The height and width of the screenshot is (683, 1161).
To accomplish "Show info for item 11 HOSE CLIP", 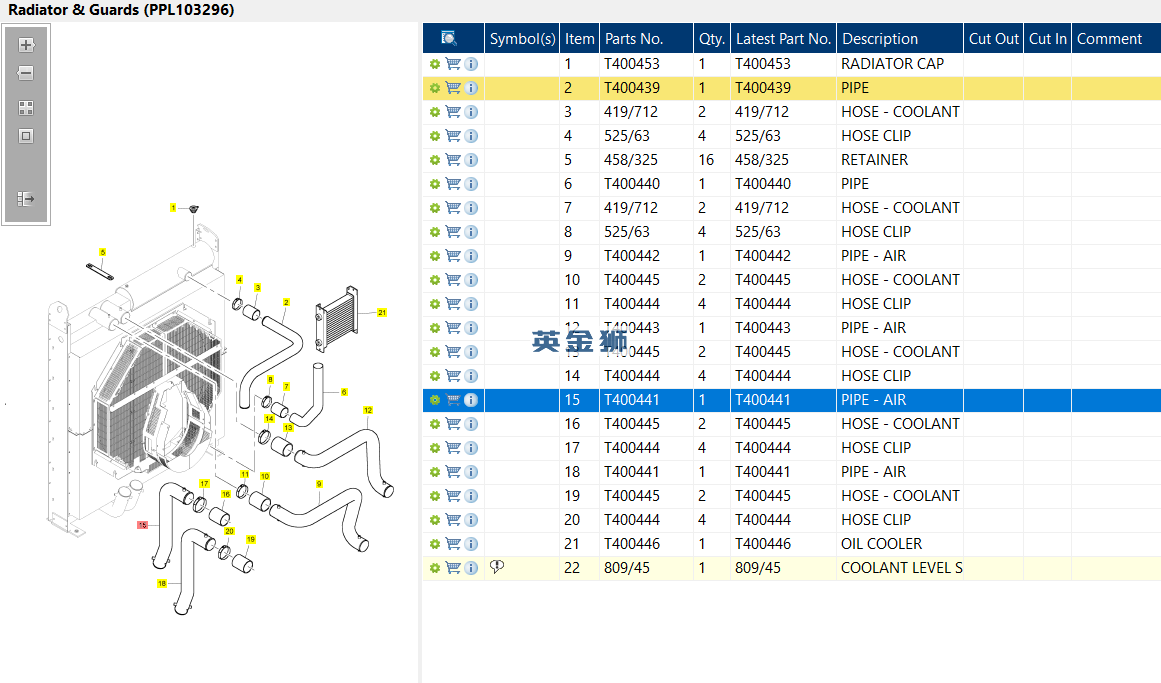I will click(471, 304).
